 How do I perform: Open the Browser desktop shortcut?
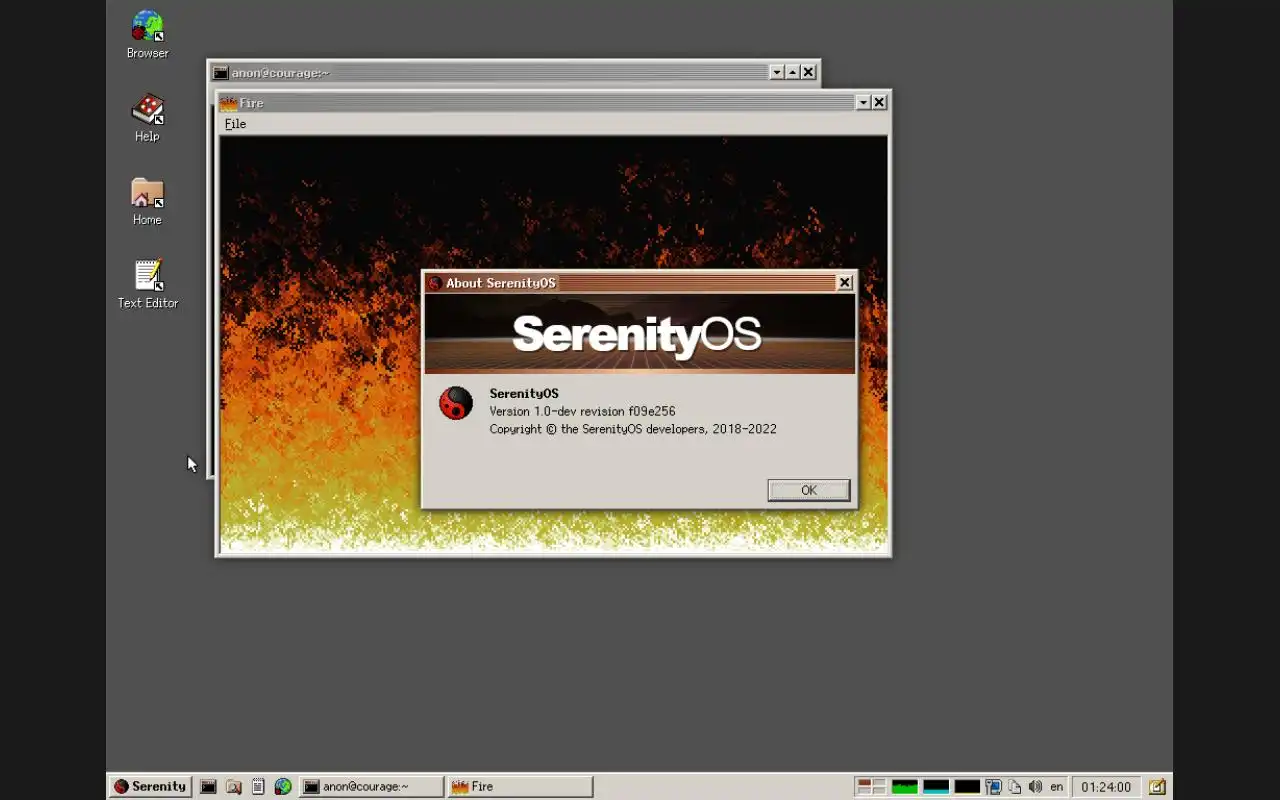tap(147, 34)
